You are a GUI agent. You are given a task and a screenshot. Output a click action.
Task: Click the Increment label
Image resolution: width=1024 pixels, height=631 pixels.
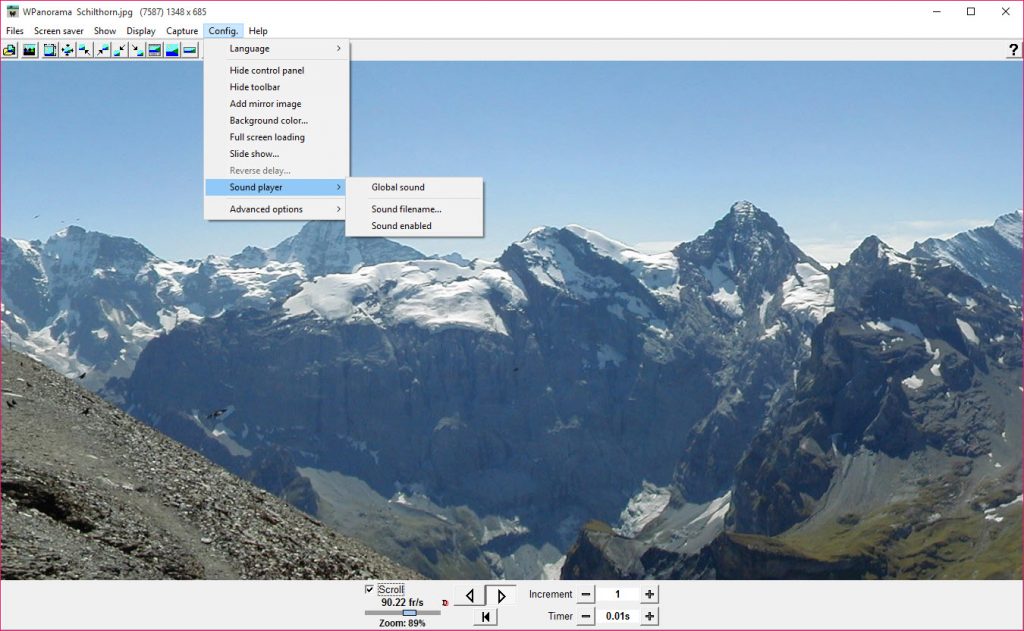(551, 594)
